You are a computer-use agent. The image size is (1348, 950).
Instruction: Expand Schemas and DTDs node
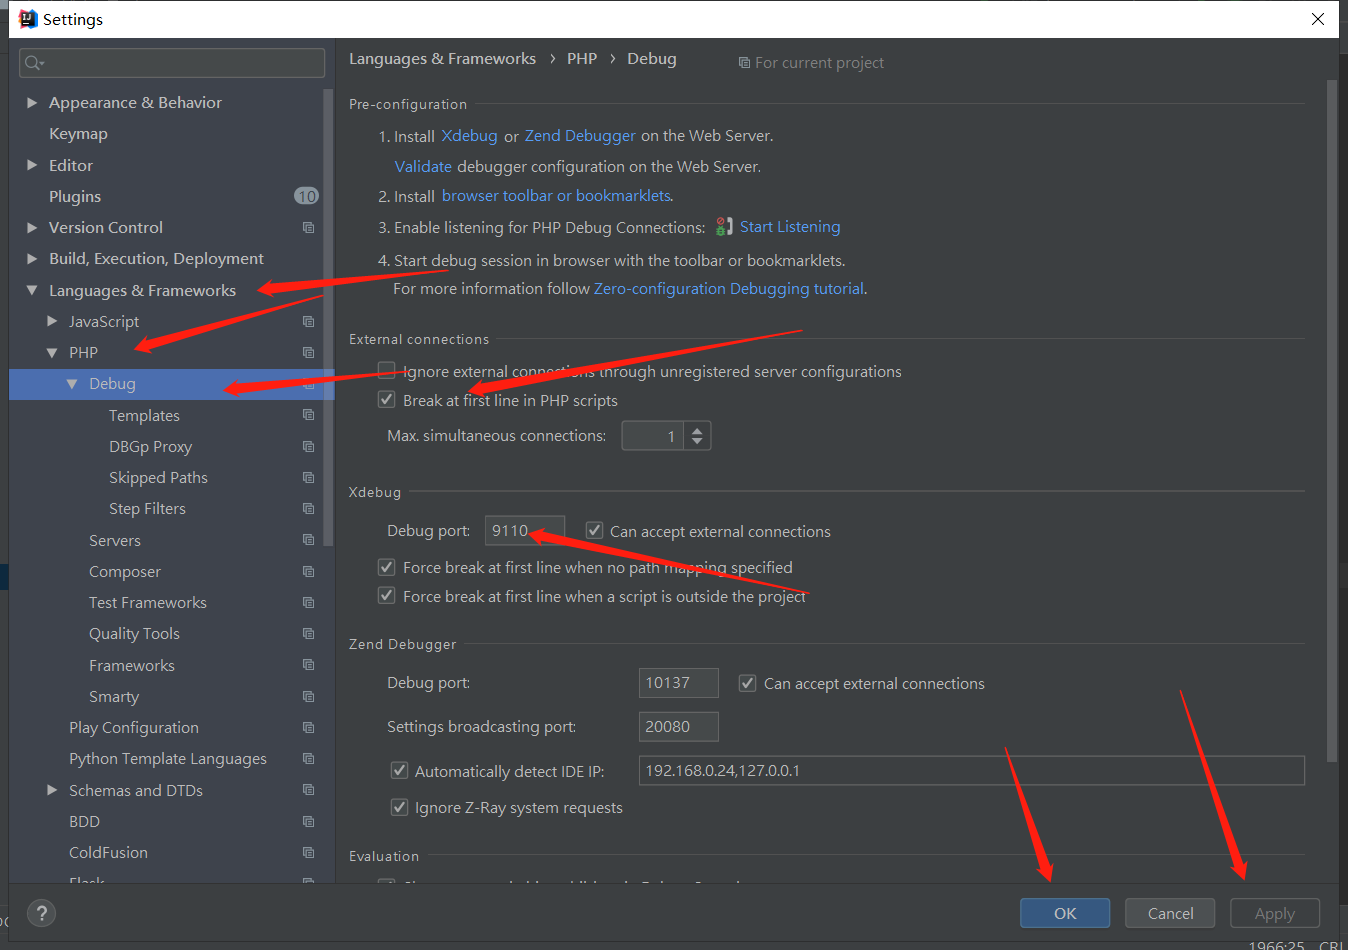[52, 790]
